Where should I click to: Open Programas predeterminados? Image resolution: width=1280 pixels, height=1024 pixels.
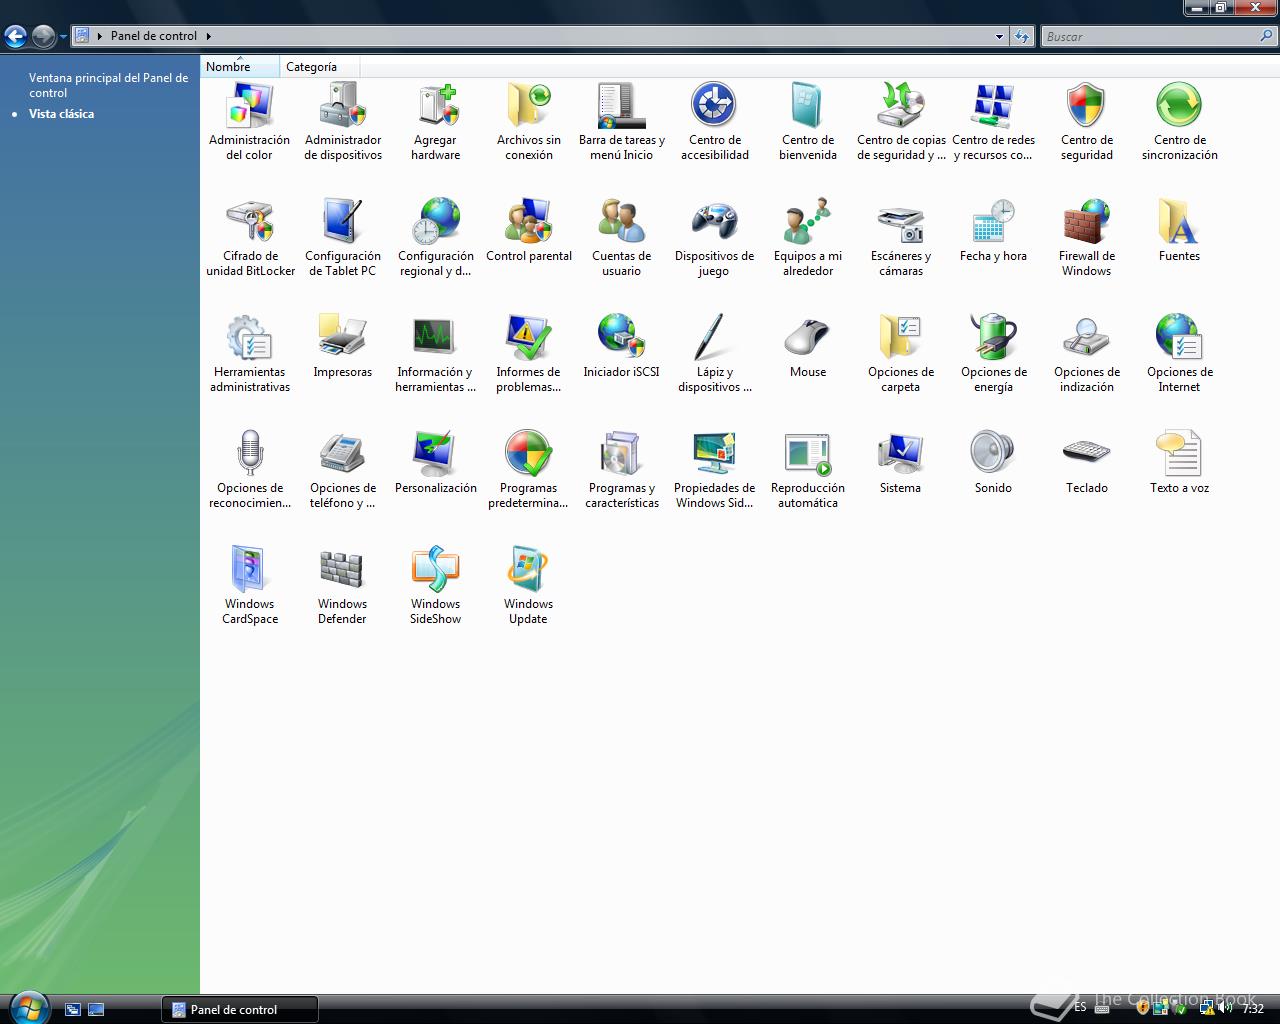click(528, 470)
